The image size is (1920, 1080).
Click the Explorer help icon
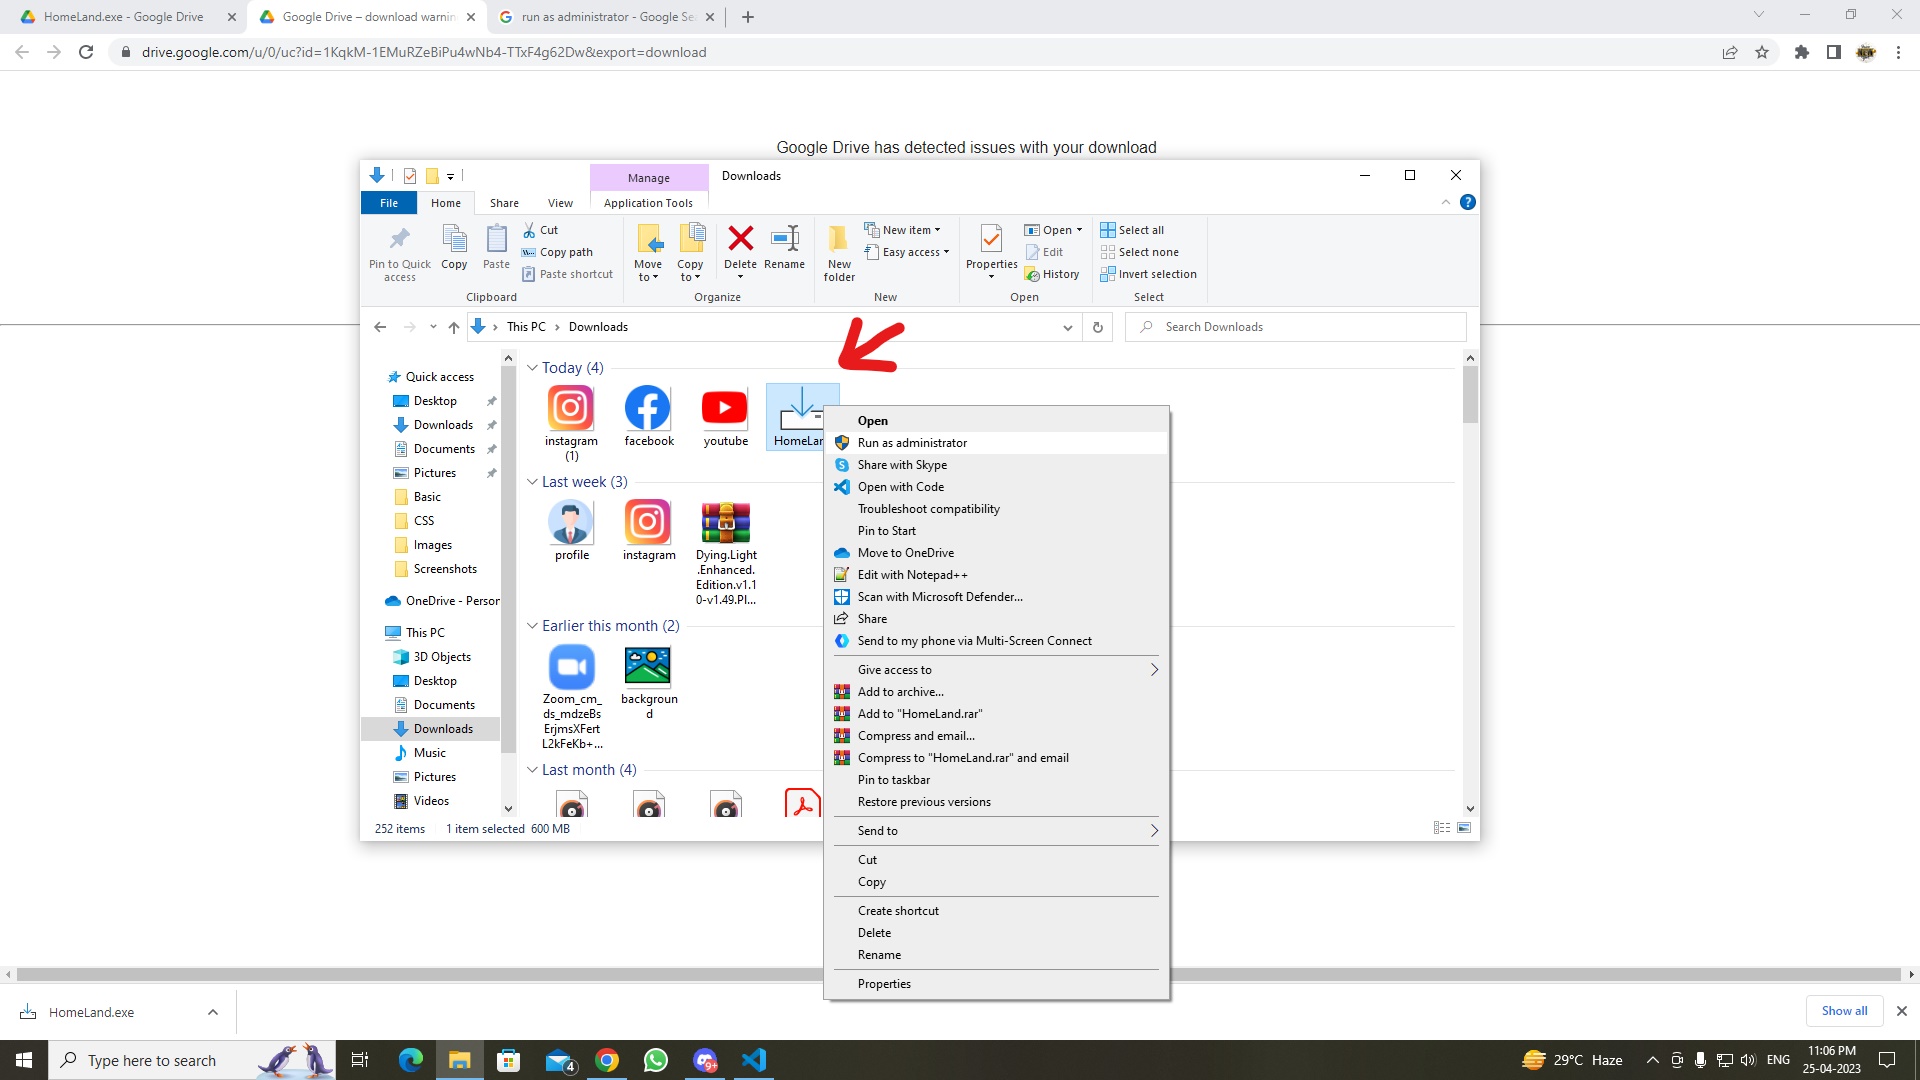pyautogui.click(x=1467, y=202)
